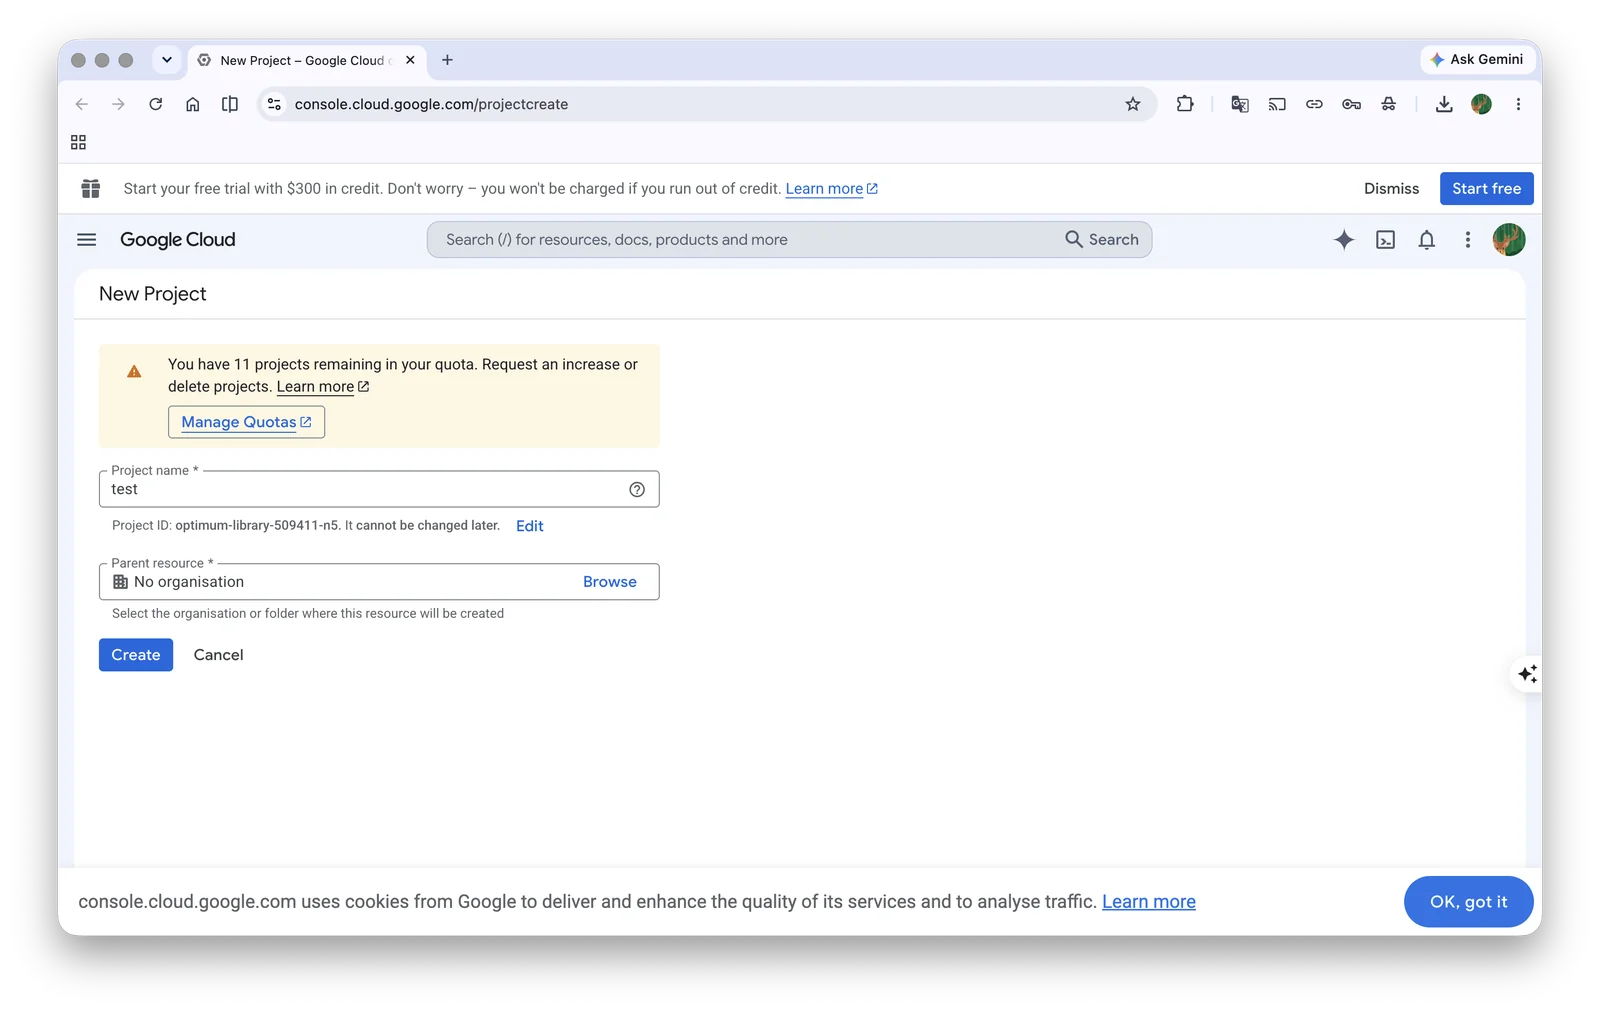Image resolution: width=1600 pixels, height=1012 pixels.
Task: Open the tab search dropdown arrow
Action: 167,60
